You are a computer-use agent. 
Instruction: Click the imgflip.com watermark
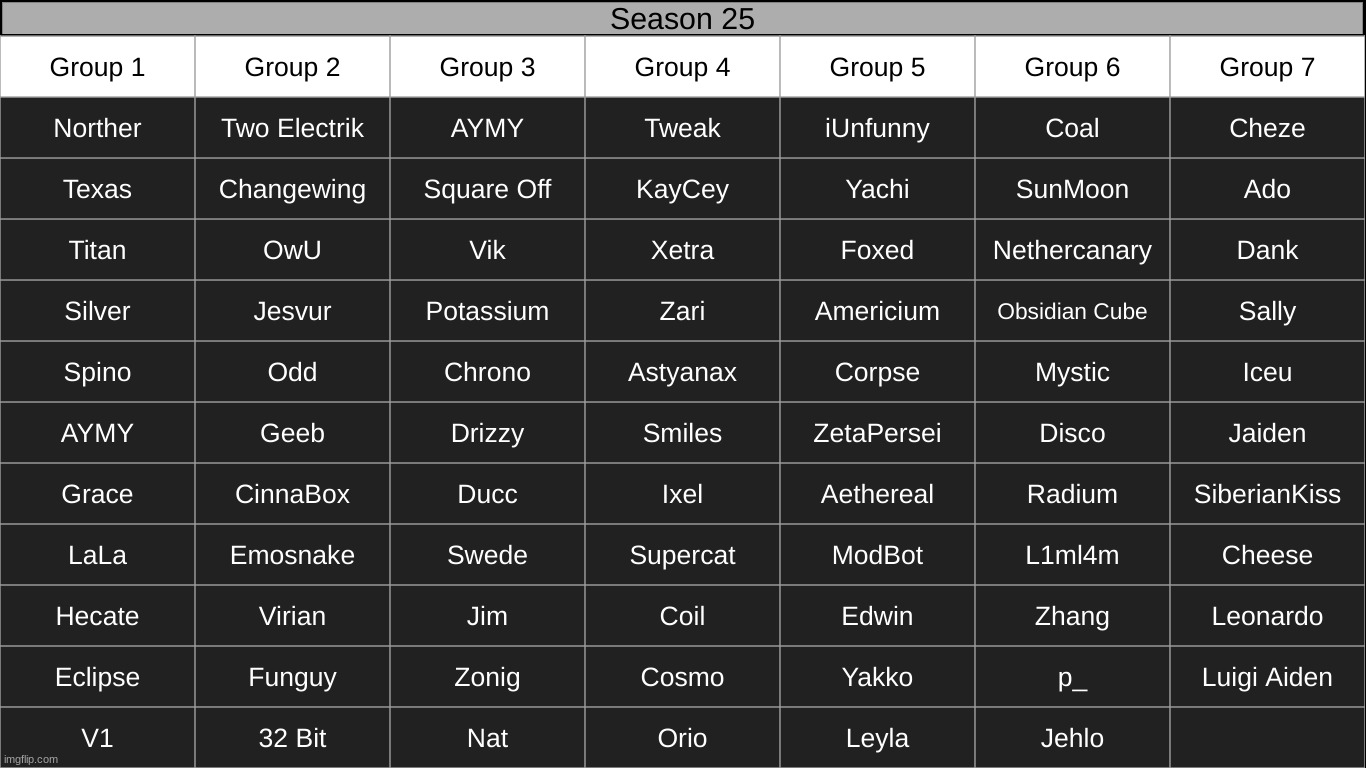point(31,759)
